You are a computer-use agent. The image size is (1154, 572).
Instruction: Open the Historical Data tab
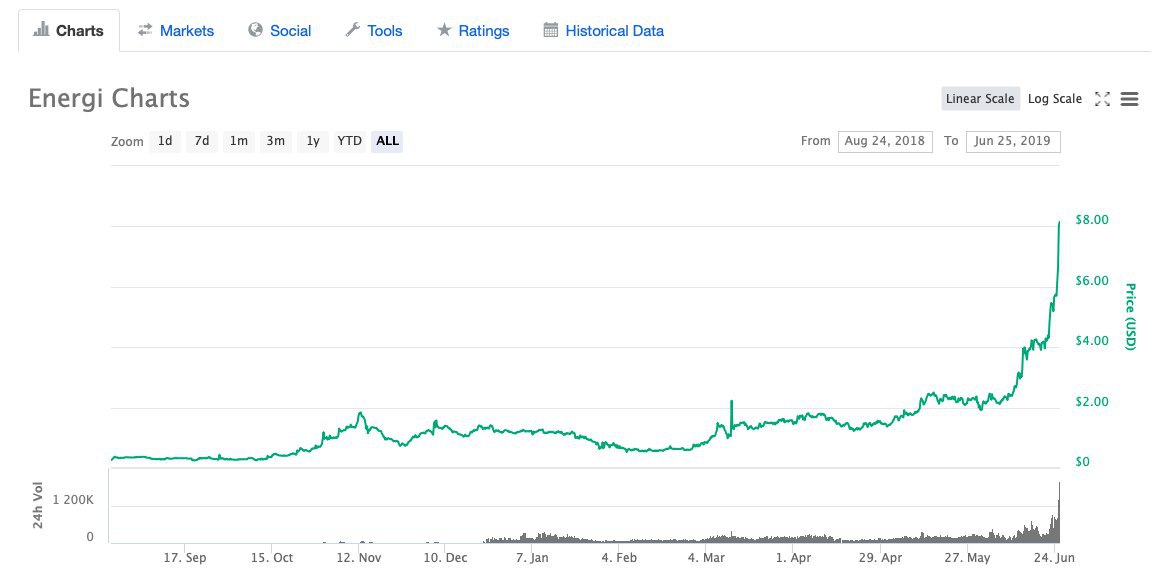(603, 31)
